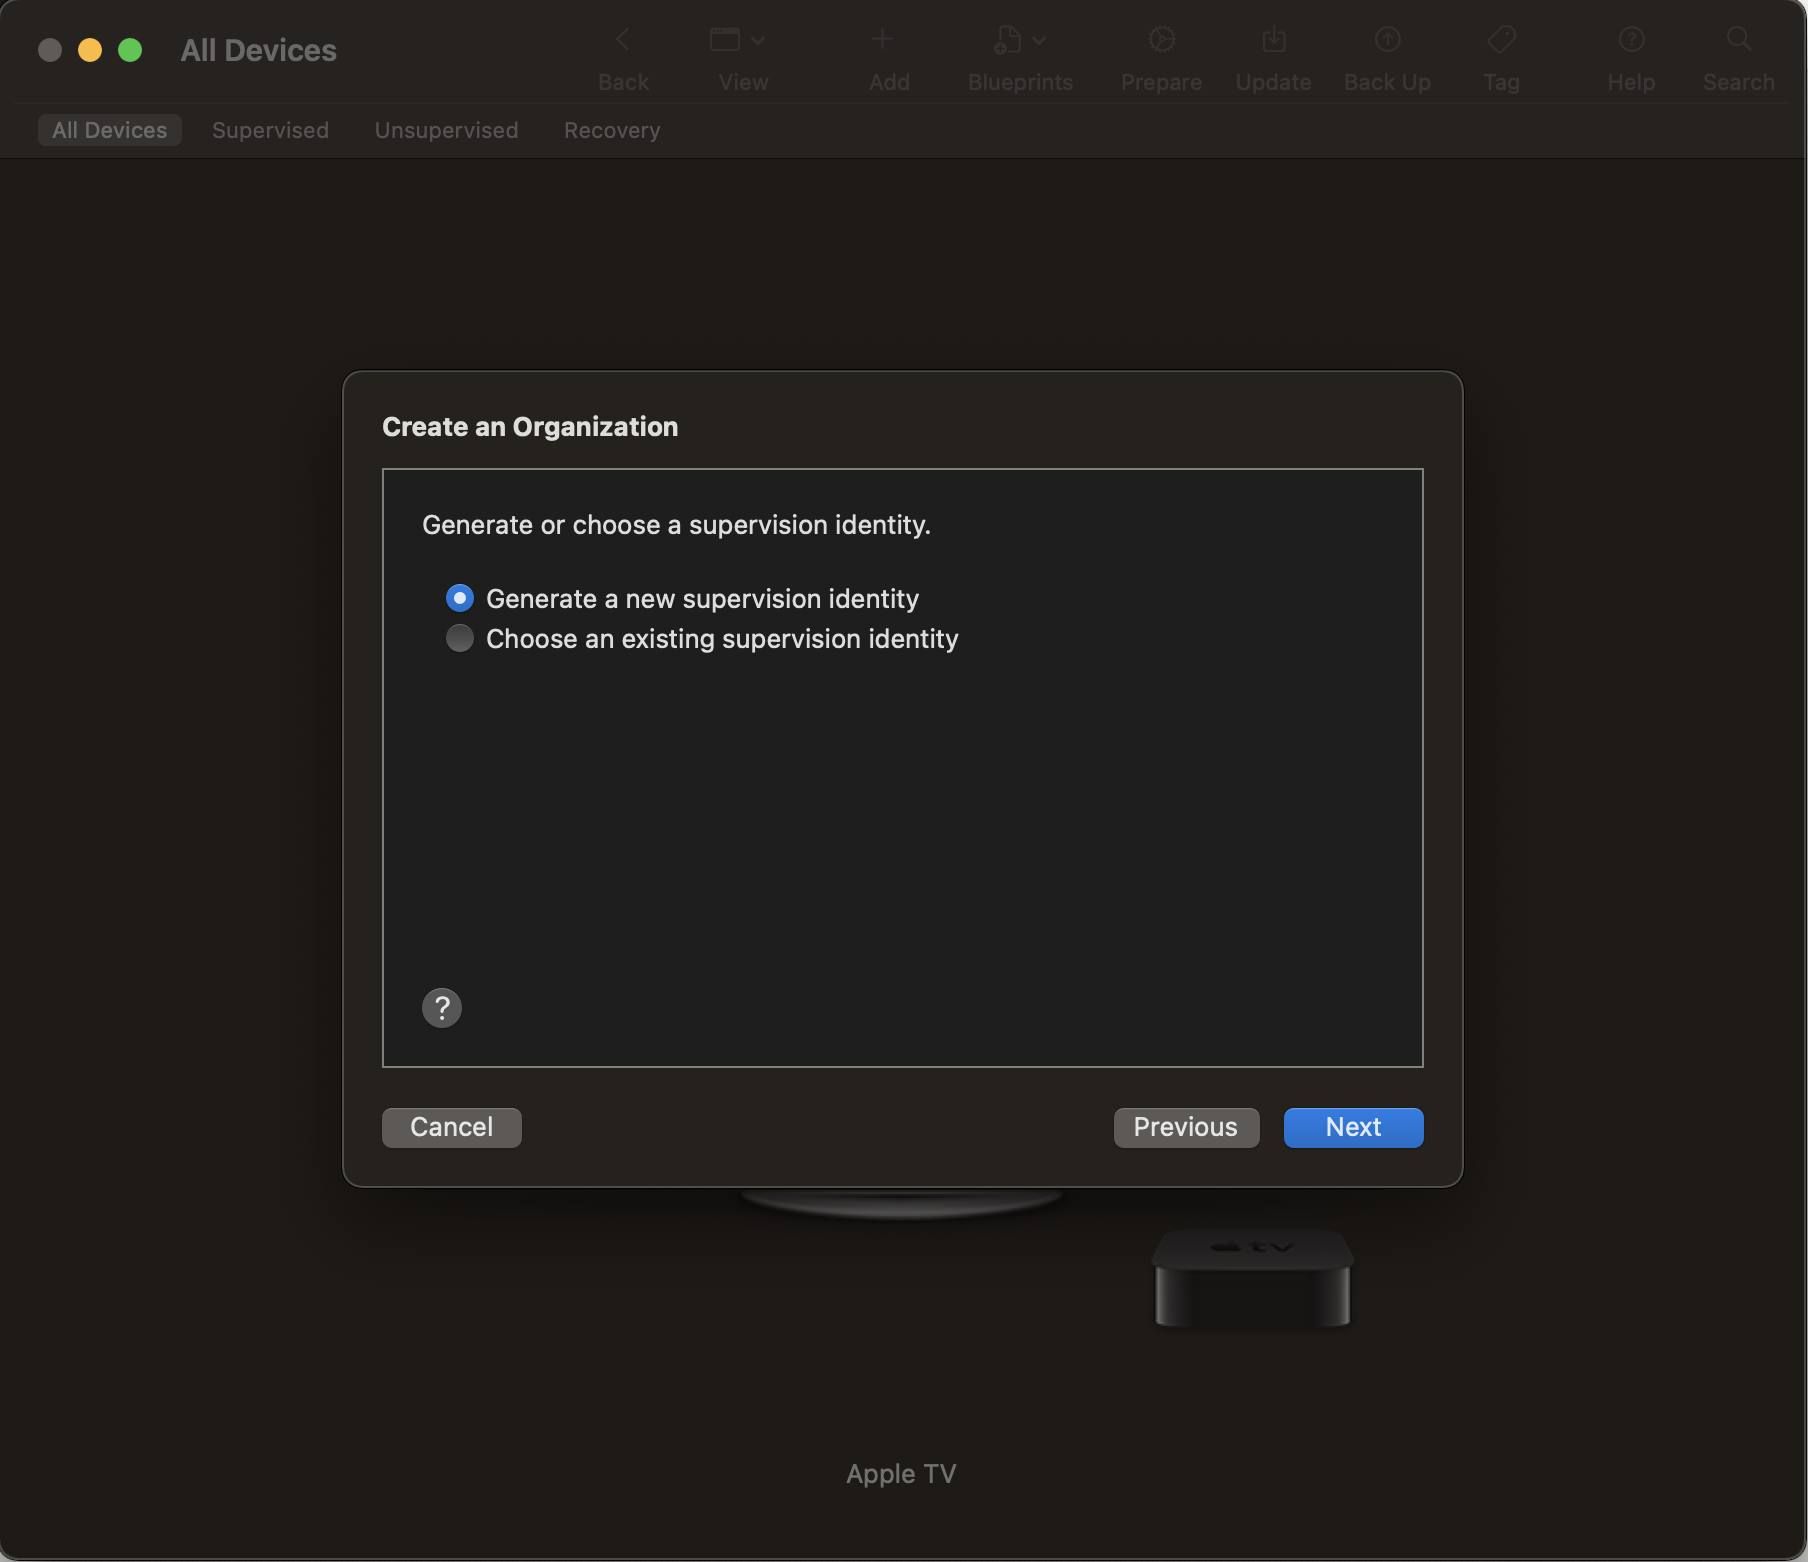Click Next to continue setup
This screenshot has width=1808, height=1562.
click(1353, 1127)
